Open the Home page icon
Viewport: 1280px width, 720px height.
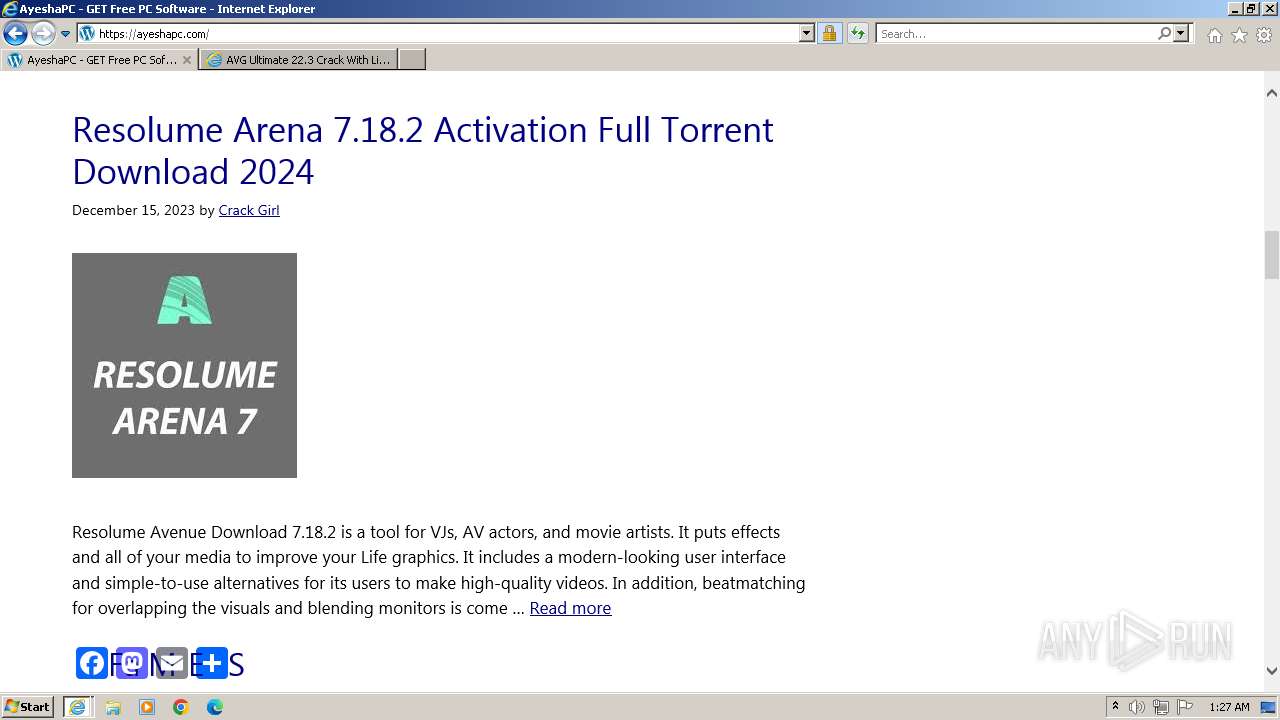click(x=1214, y=35)
